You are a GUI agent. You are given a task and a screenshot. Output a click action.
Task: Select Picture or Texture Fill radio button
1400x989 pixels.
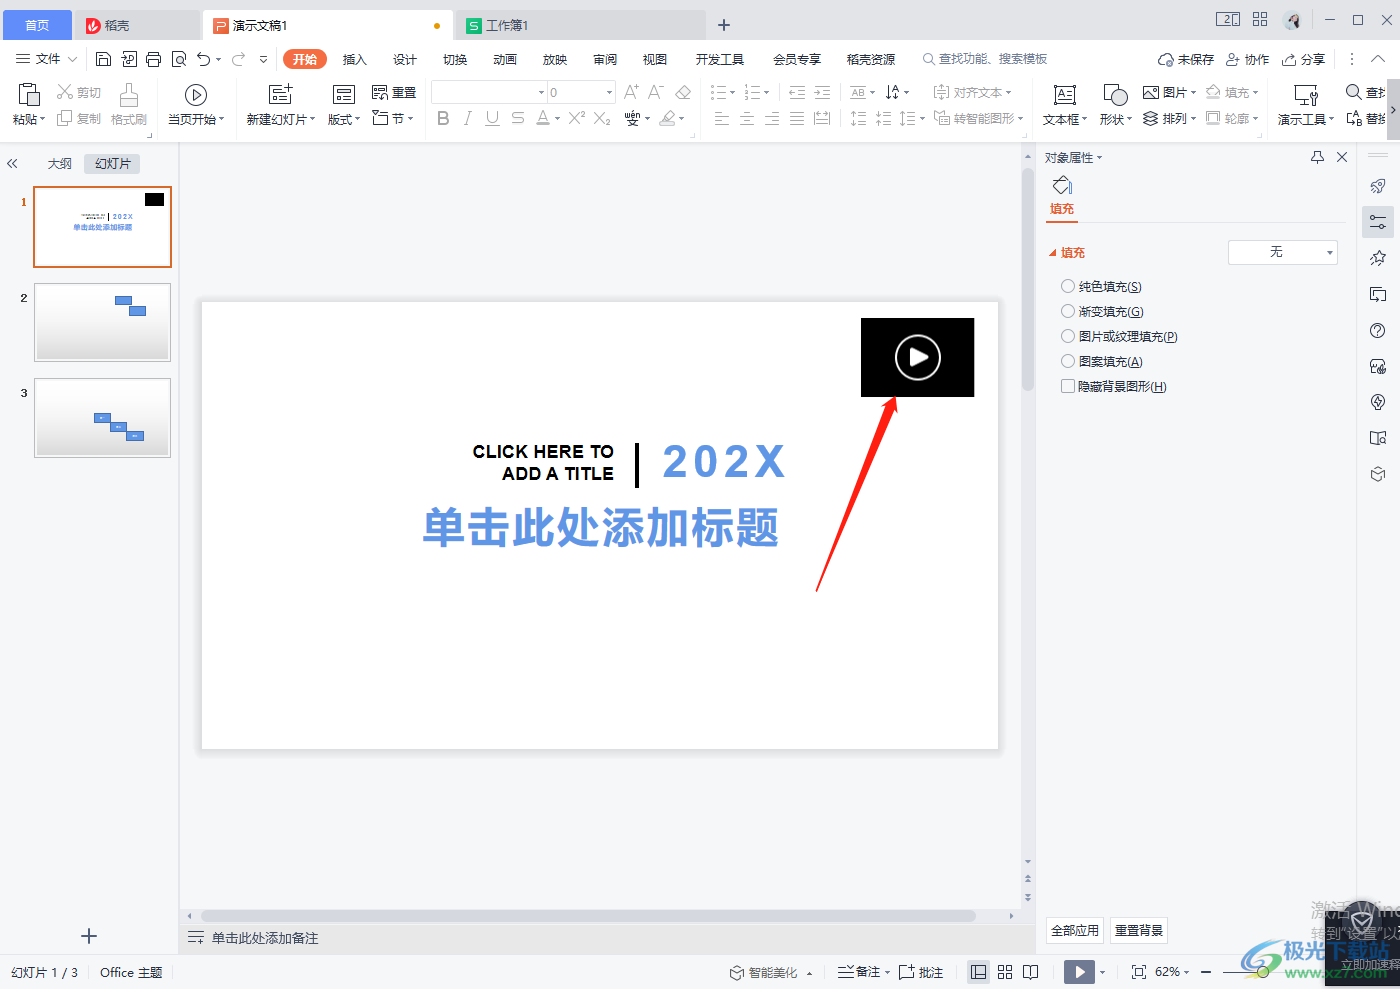(1068, 336)
